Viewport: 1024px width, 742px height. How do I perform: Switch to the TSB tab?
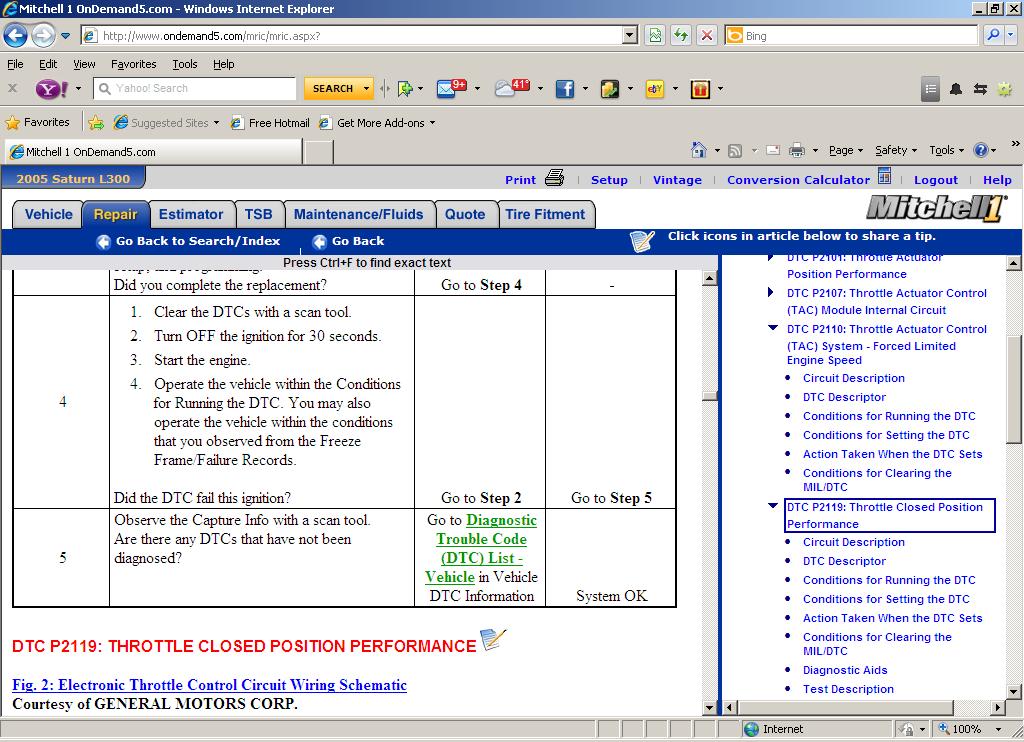259,214
